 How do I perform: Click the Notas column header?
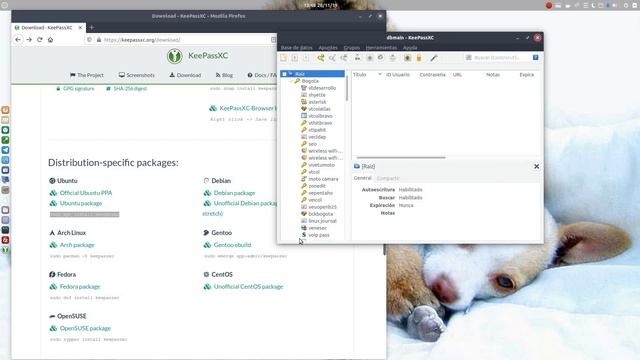[x=493, y=75]
